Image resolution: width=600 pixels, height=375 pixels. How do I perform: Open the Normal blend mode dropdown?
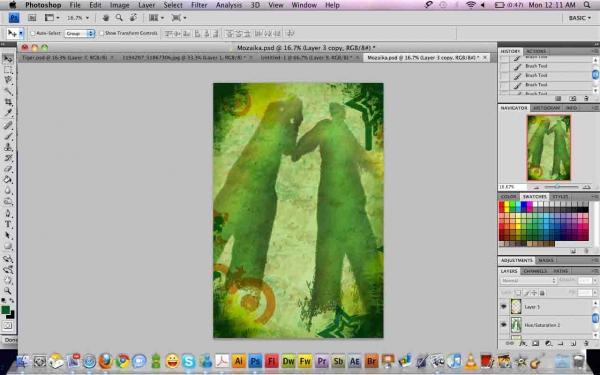pos(528,280)
